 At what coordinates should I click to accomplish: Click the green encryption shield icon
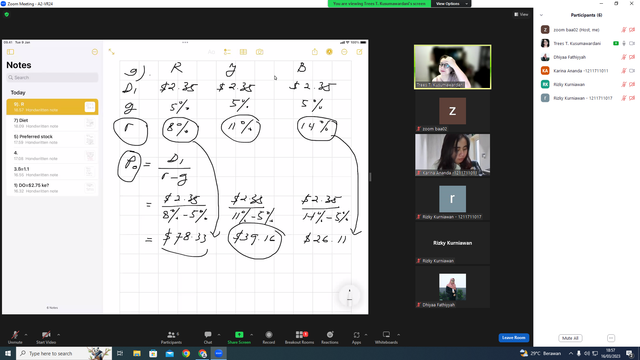pos(7,15)
